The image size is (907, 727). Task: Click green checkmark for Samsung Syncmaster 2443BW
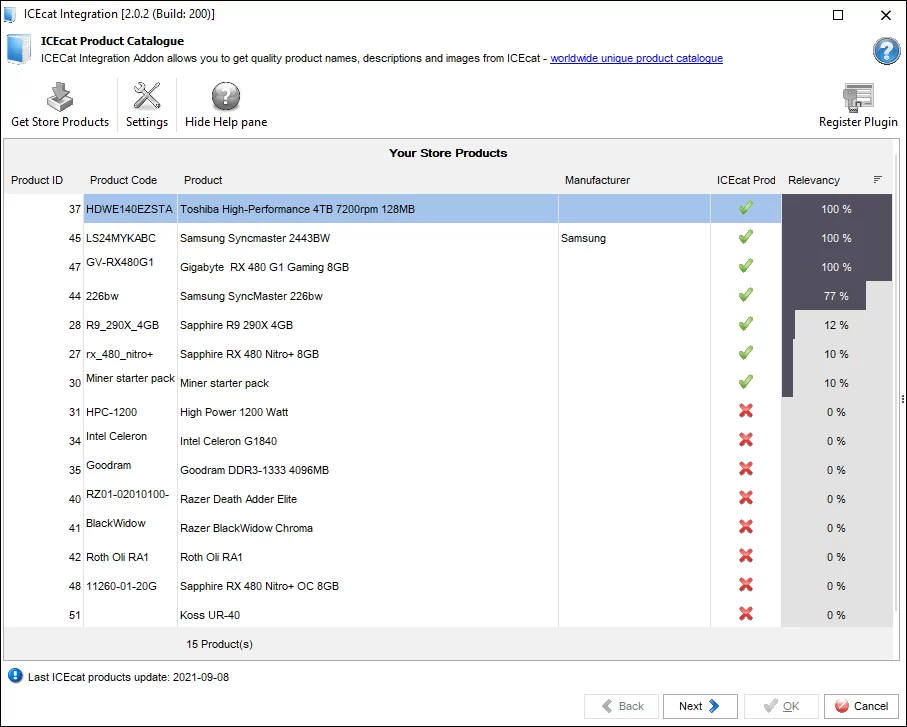pos(745,238)
